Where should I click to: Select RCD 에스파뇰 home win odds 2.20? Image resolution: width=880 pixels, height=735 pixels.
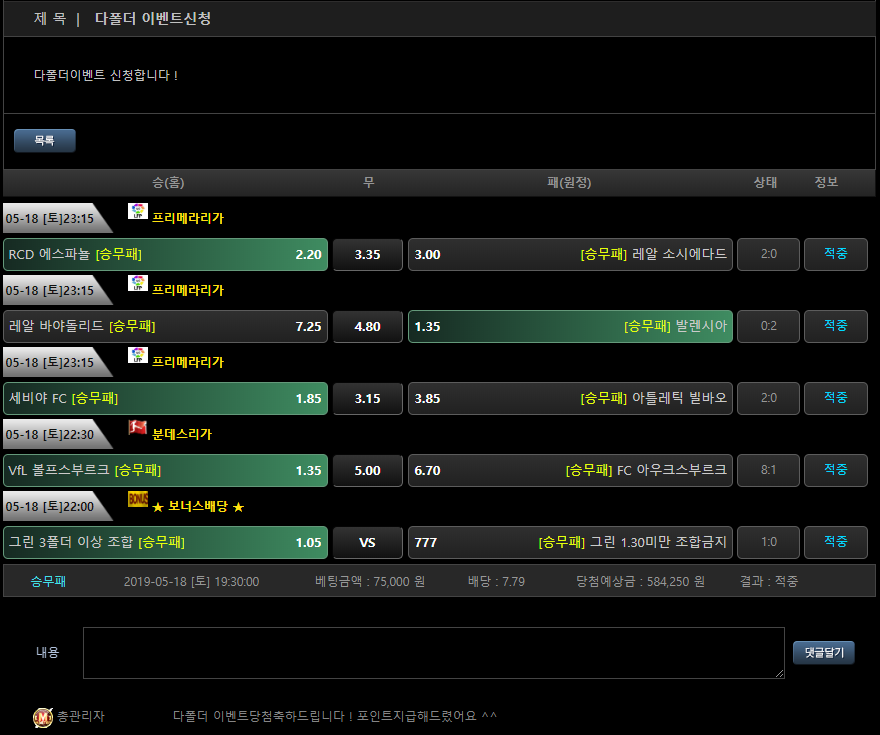pos(166,255)
